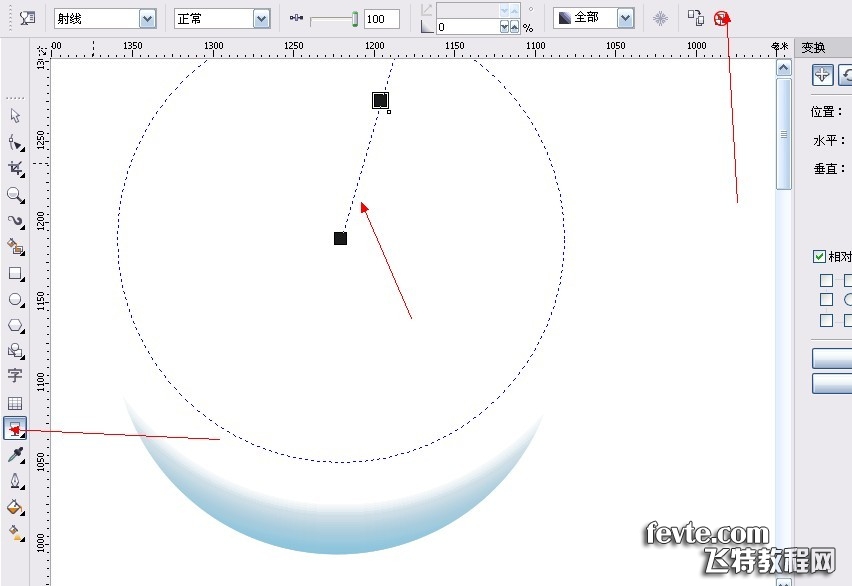Click the 垂直： label in Transform docker
This screenshot has width=852, height=586.
(829, 169)
